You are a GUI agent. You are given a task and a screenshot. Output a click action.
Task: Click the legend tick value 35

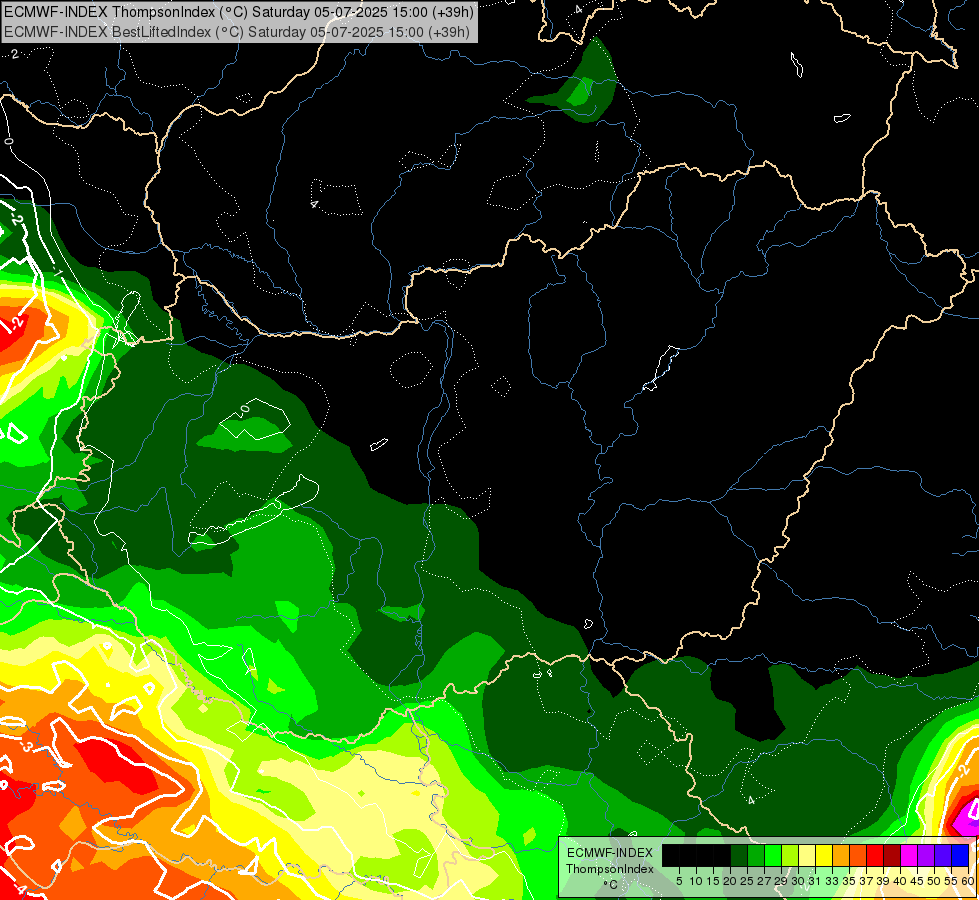point(849,881)
